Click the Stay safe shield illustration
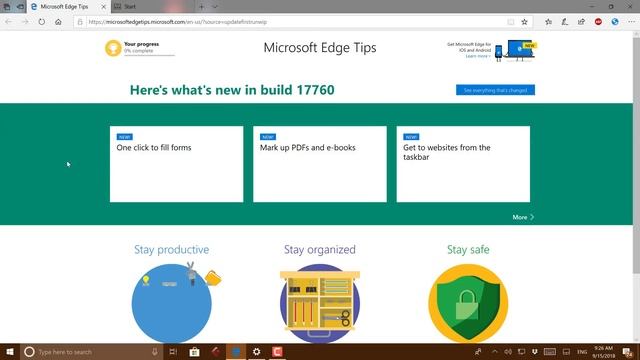Screen dimensions: 640x360 (468, 304)
